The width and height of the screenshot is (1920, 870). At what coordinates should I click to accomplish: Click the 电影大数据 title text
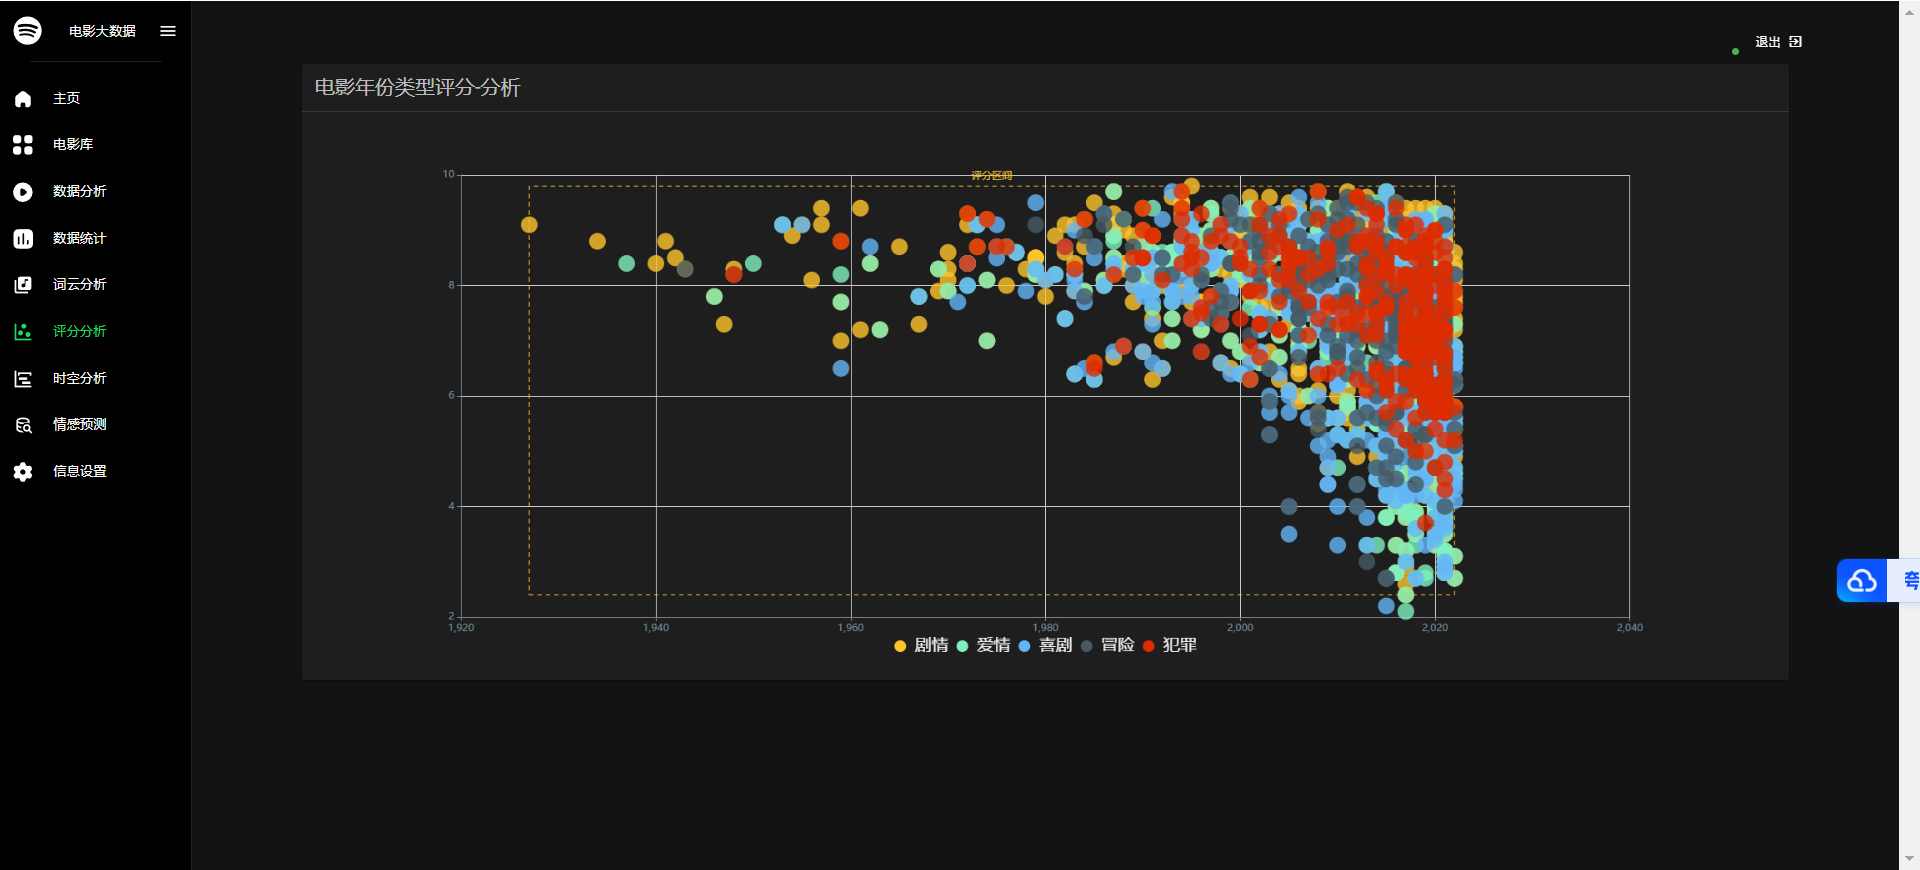click(102, 31)
